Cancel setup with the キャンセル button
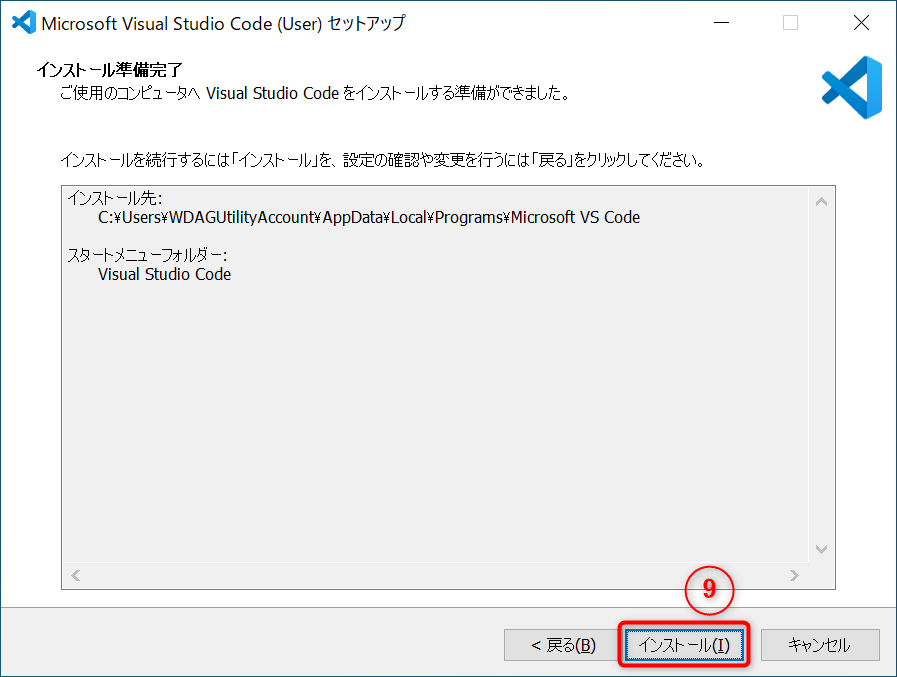Image resolution: width=897 pixels, height=677 pixels. click(x=820, y=645)
